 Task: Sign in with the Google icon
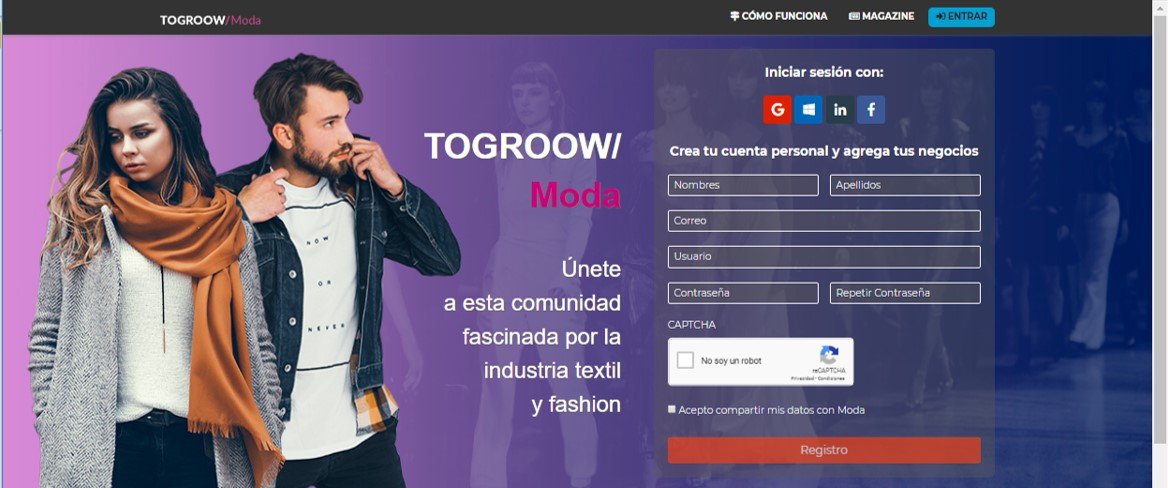click(777, 110)
